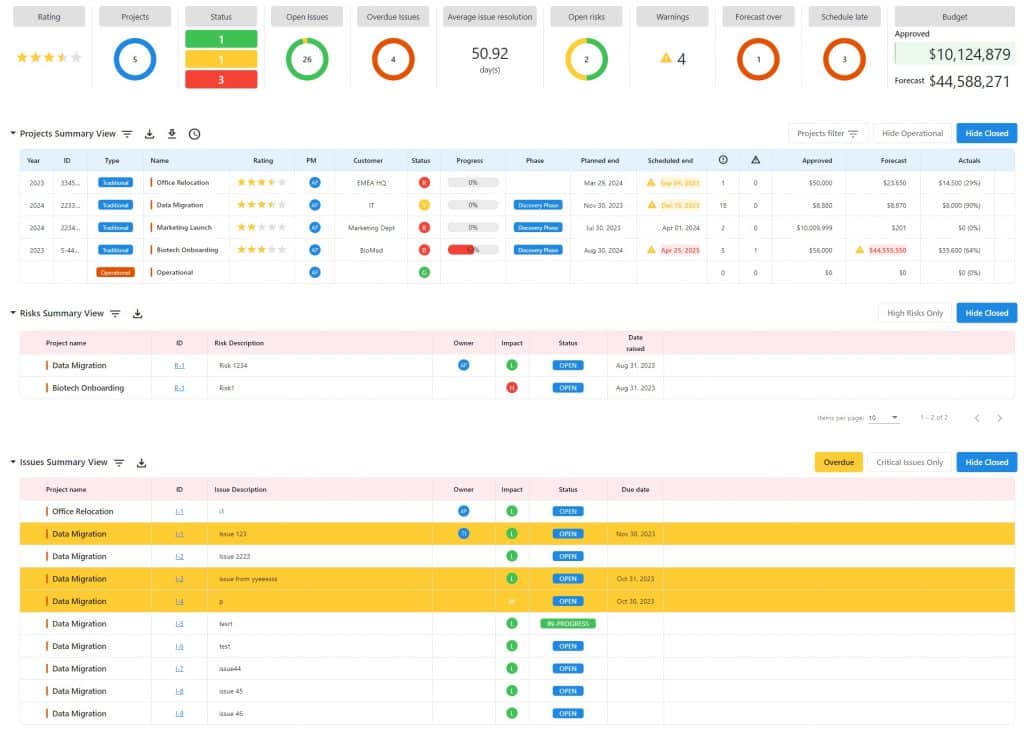The width and height of the screenshot is (1024, 729).
Task: Click the warning triangle column header icon
Action: tap(755, 160)
